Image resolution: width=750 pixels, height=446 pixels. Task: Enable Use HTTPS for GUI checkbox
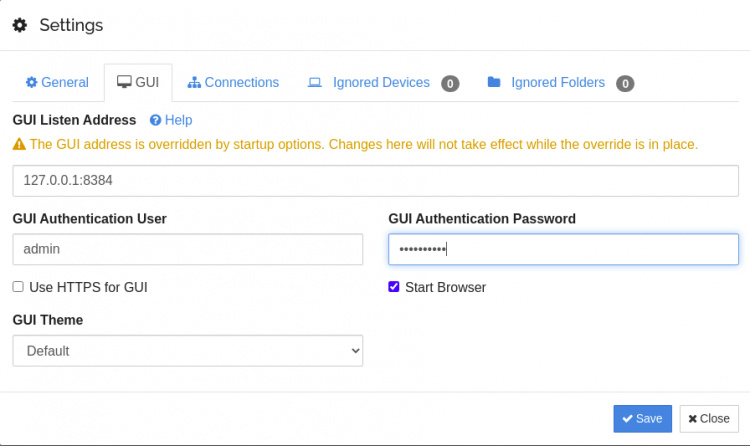[18, 287]
